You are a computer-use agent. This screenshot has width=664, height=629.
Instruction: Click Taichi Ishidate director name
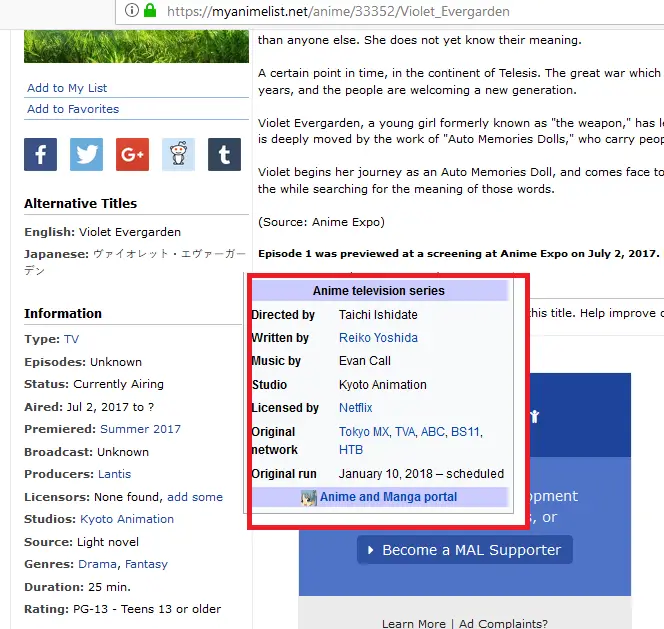(378, 315)
